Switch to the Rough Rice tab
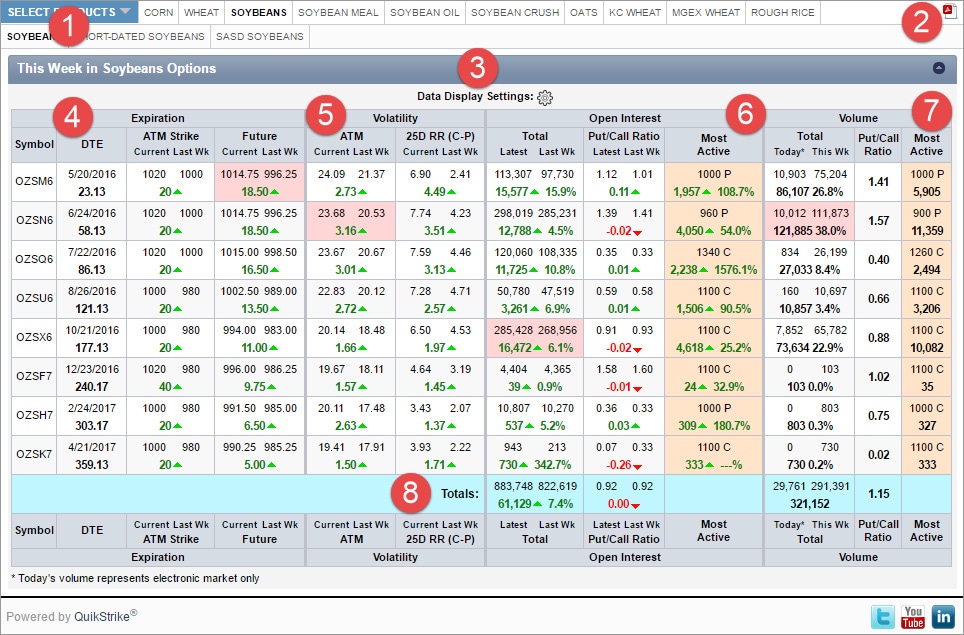 [782, 13]
